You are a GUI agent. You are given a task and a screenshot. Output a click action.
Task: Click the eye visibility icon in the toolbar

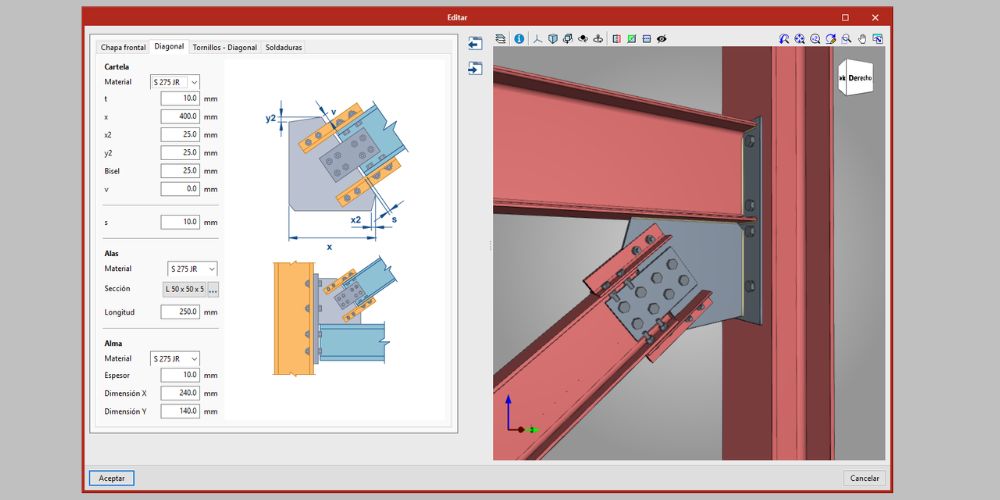[662, 39]
